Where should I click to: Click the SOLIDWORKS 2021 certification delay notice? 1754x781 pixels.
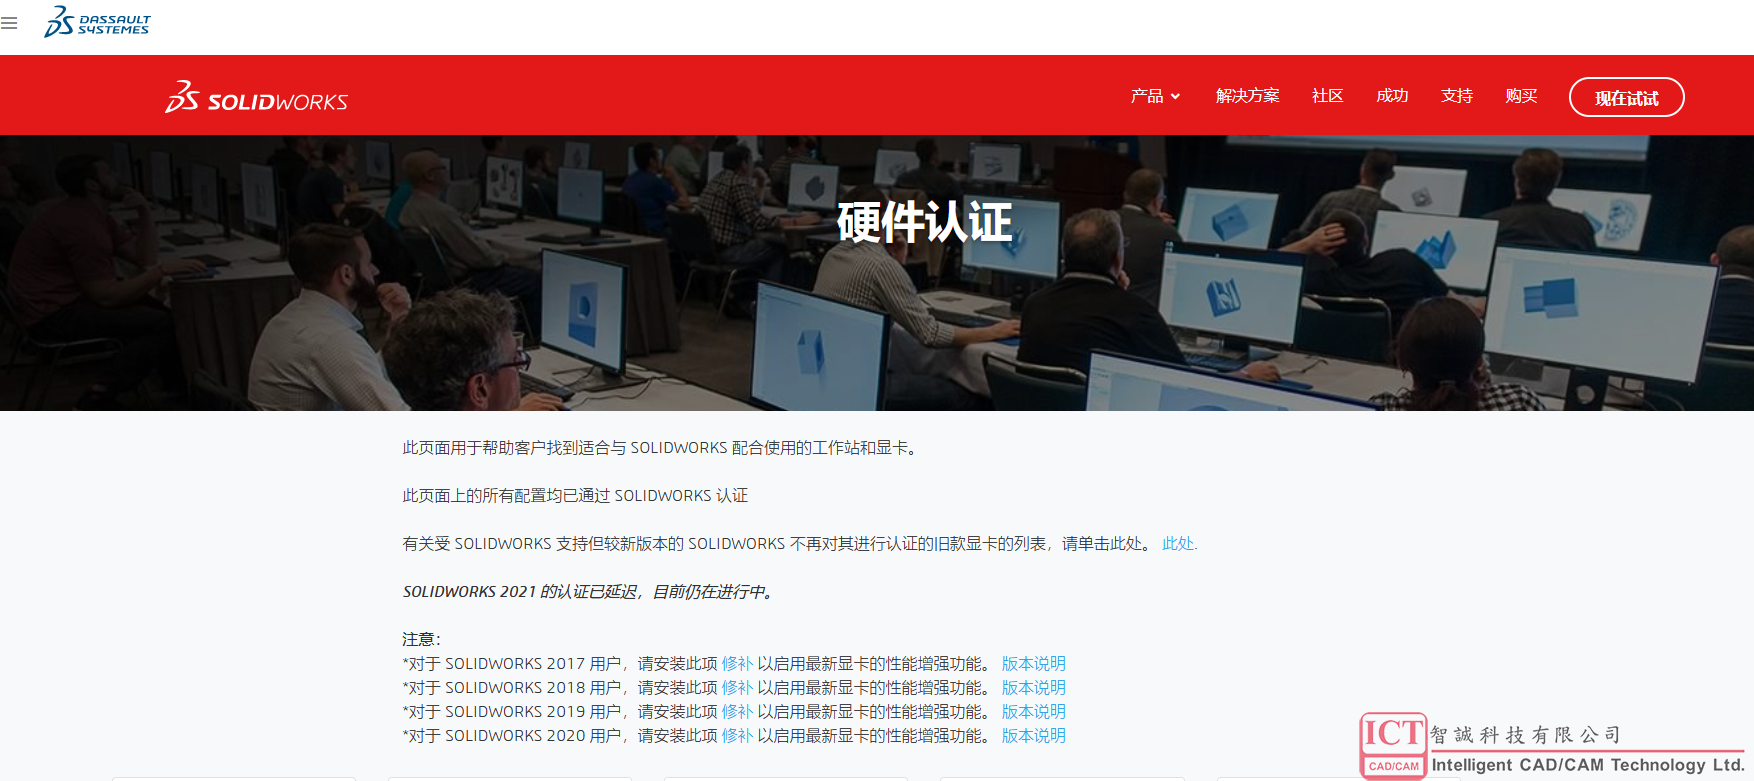pos(588,592)
